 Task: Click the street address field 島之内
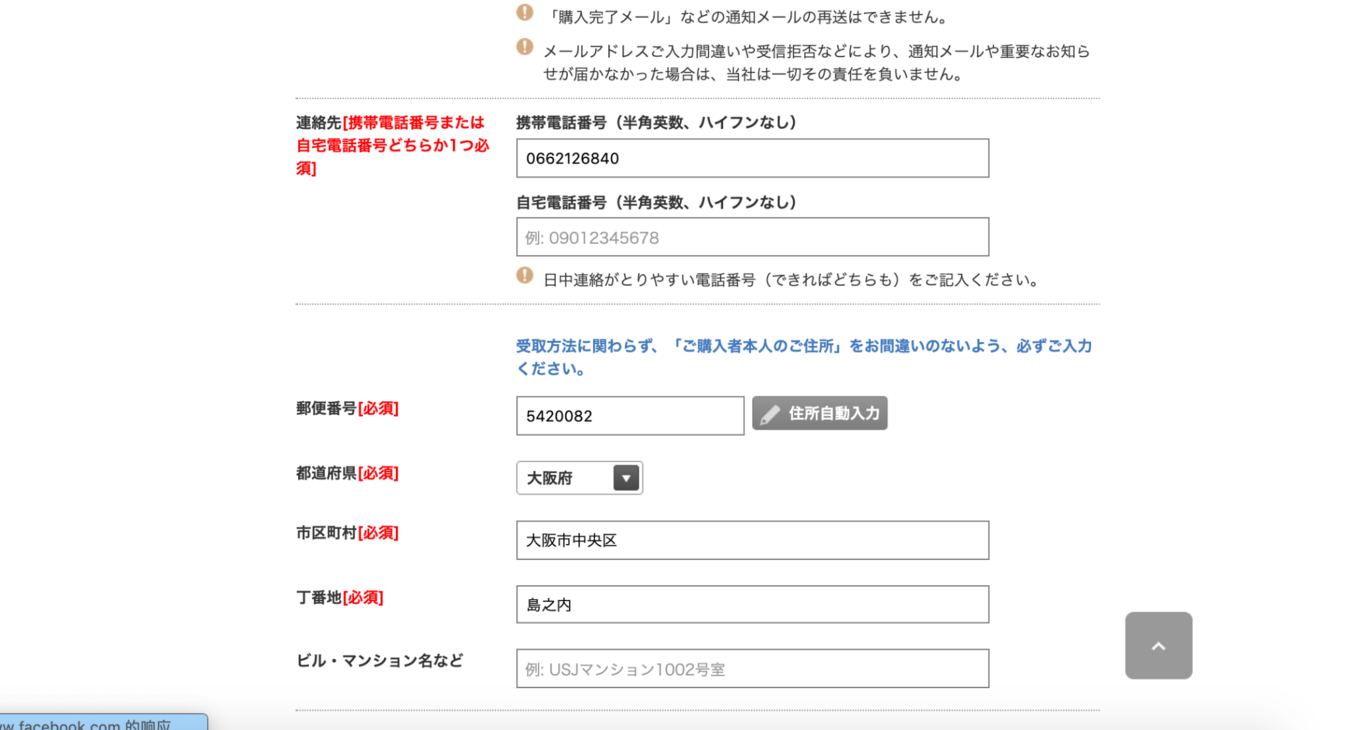752,604
